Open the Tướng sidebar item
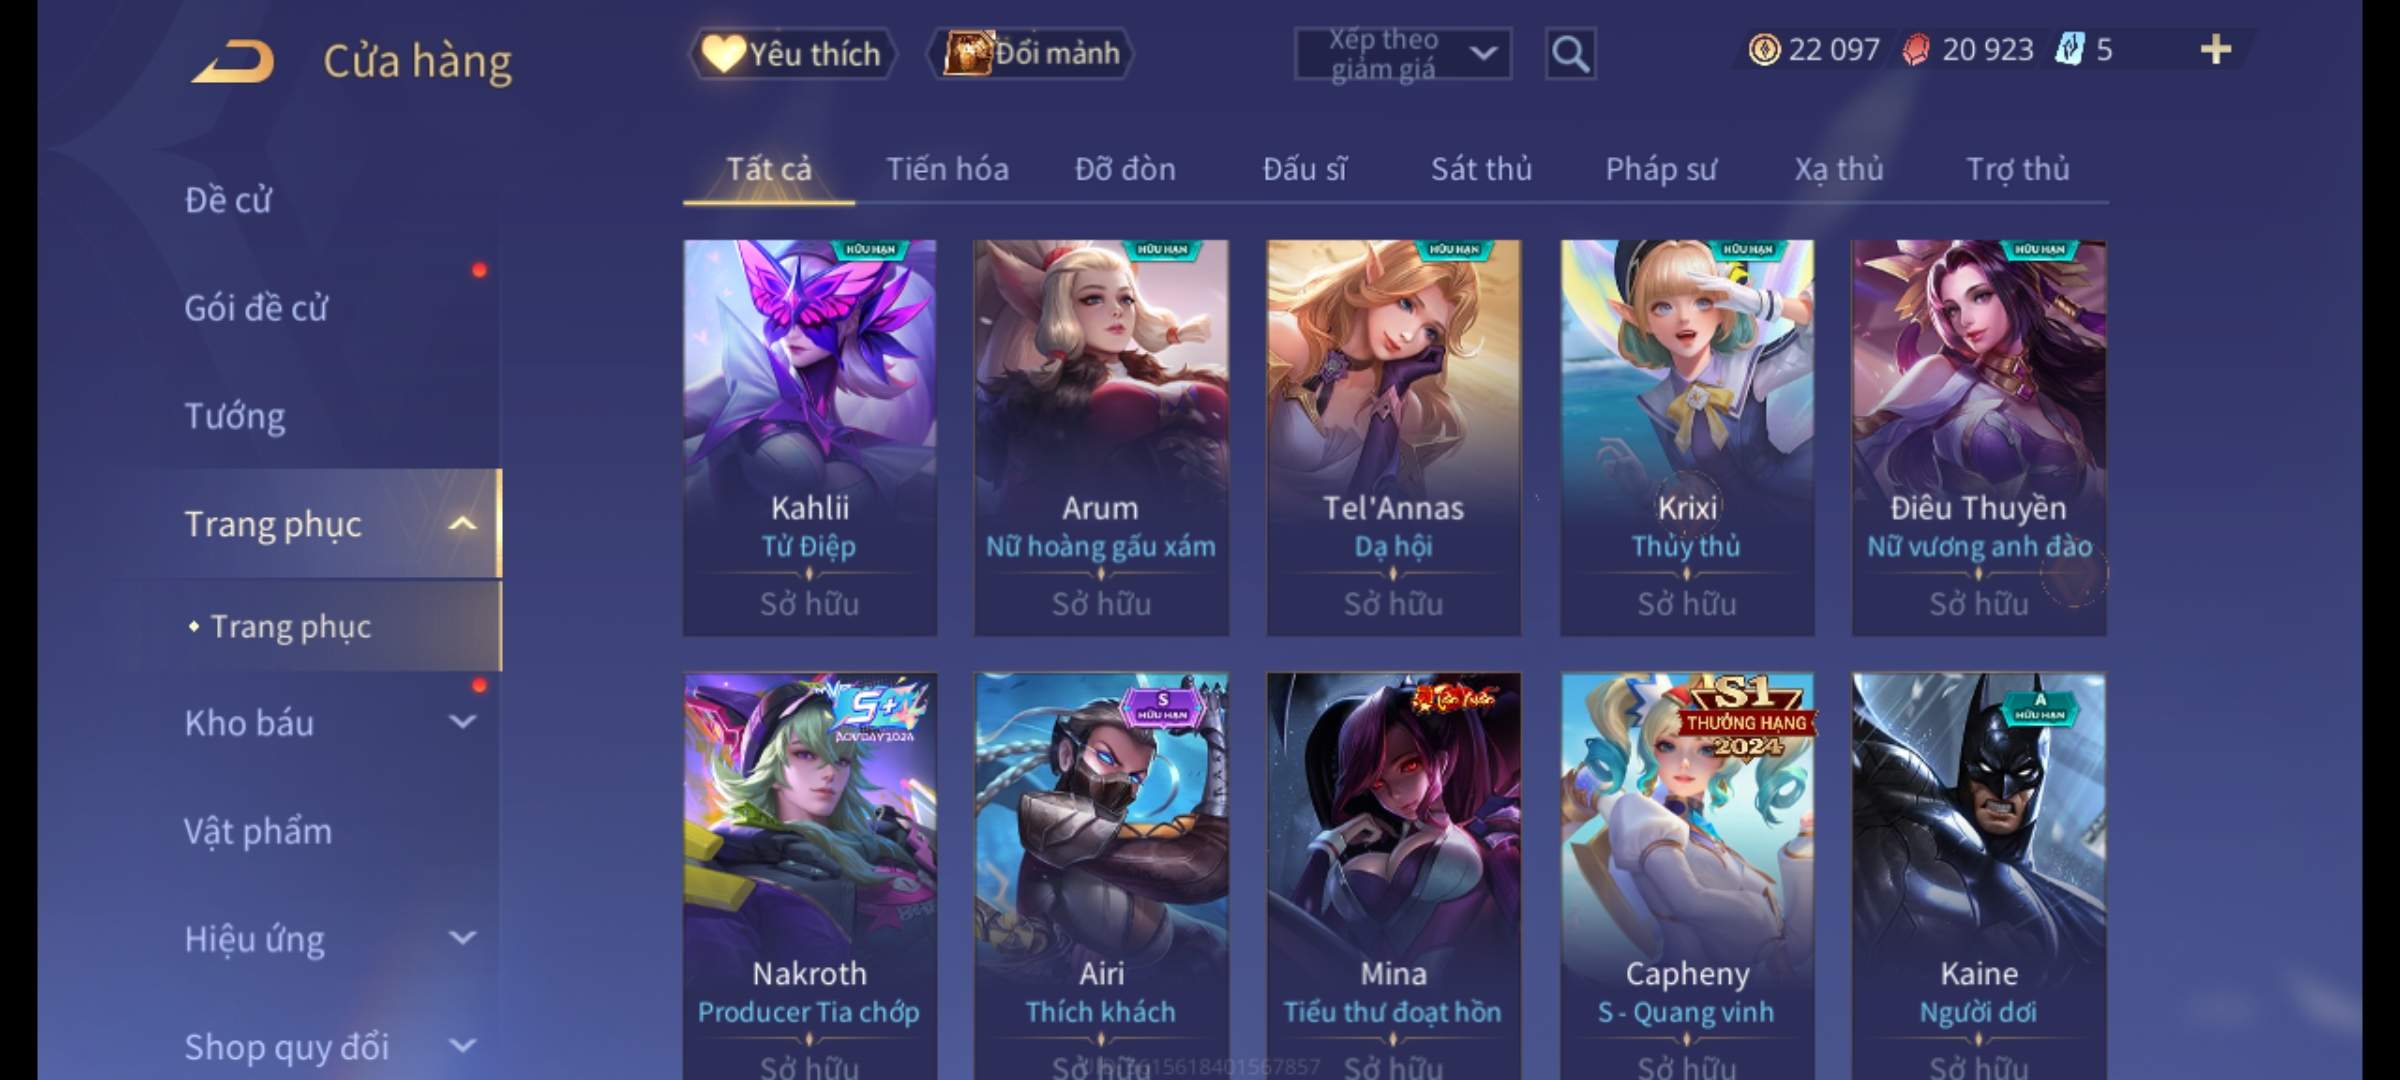2400x1080 pixels. [234, 416]
